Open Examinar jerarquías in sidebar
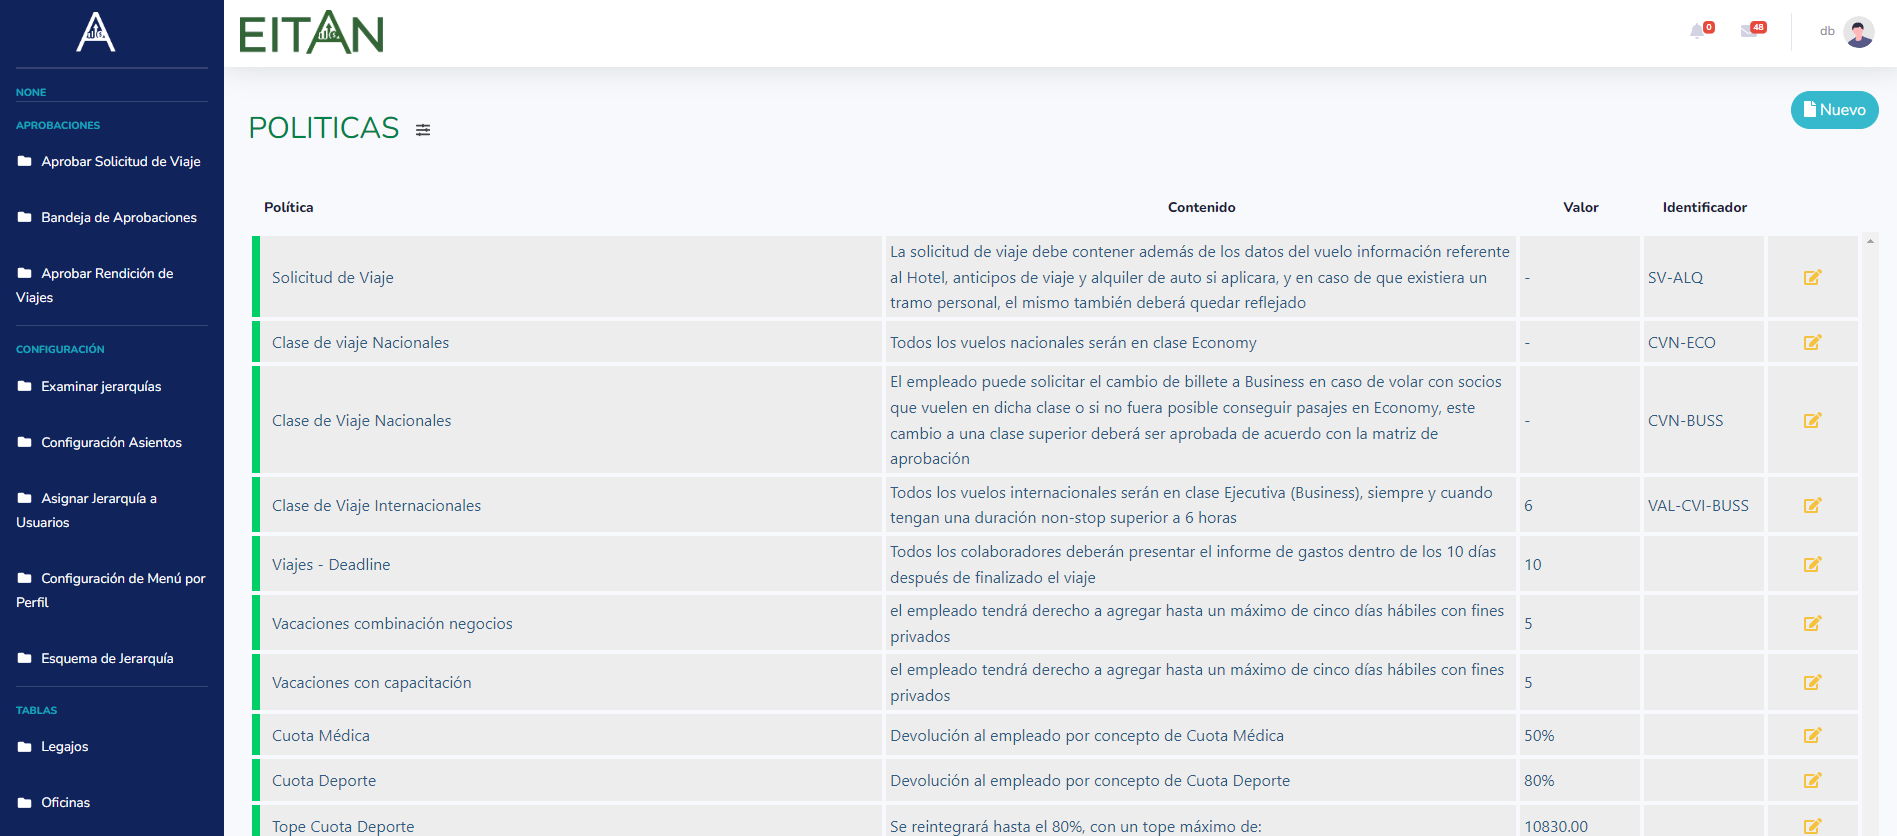Image resolution: width=1897 pixels, height=836 pixels. (x=101, y=387)
